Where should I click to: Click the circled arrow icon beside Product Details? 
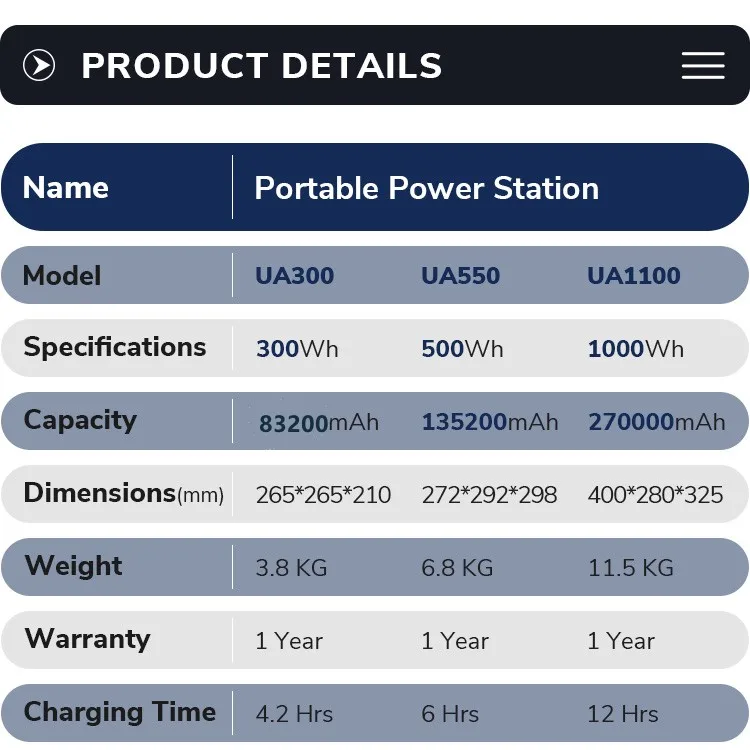coord(39,66)
